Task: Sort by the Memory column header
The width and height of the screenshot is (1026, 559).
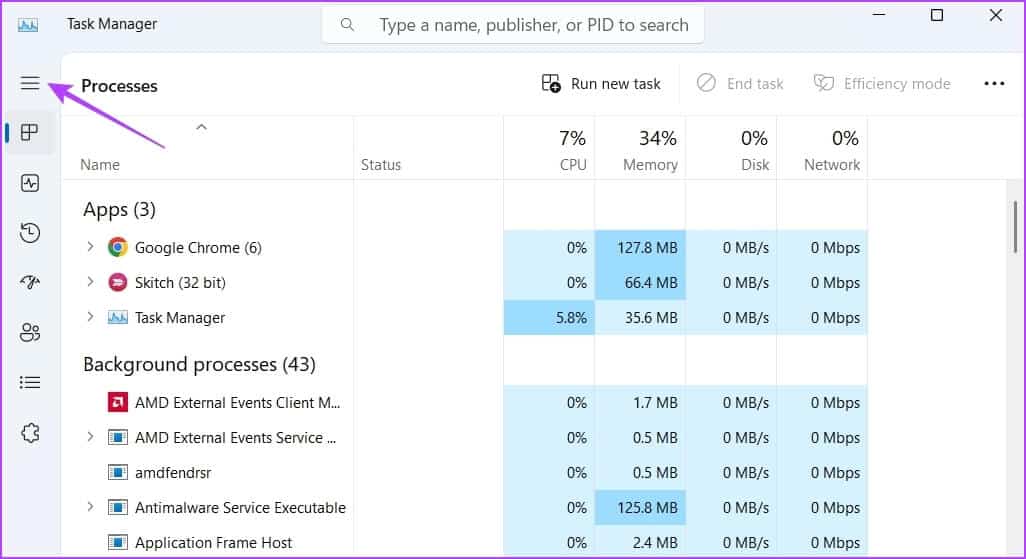Action: point(640,150)
